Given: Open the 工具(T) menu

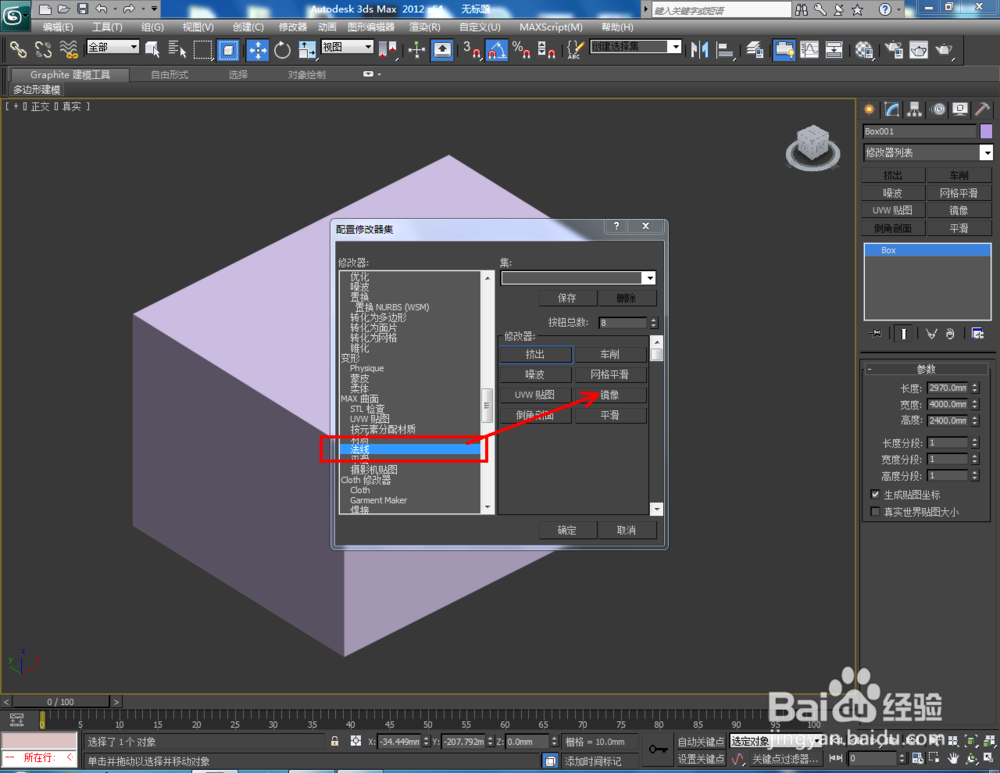Looking at the screenshot, I should (x=107, y=27).
